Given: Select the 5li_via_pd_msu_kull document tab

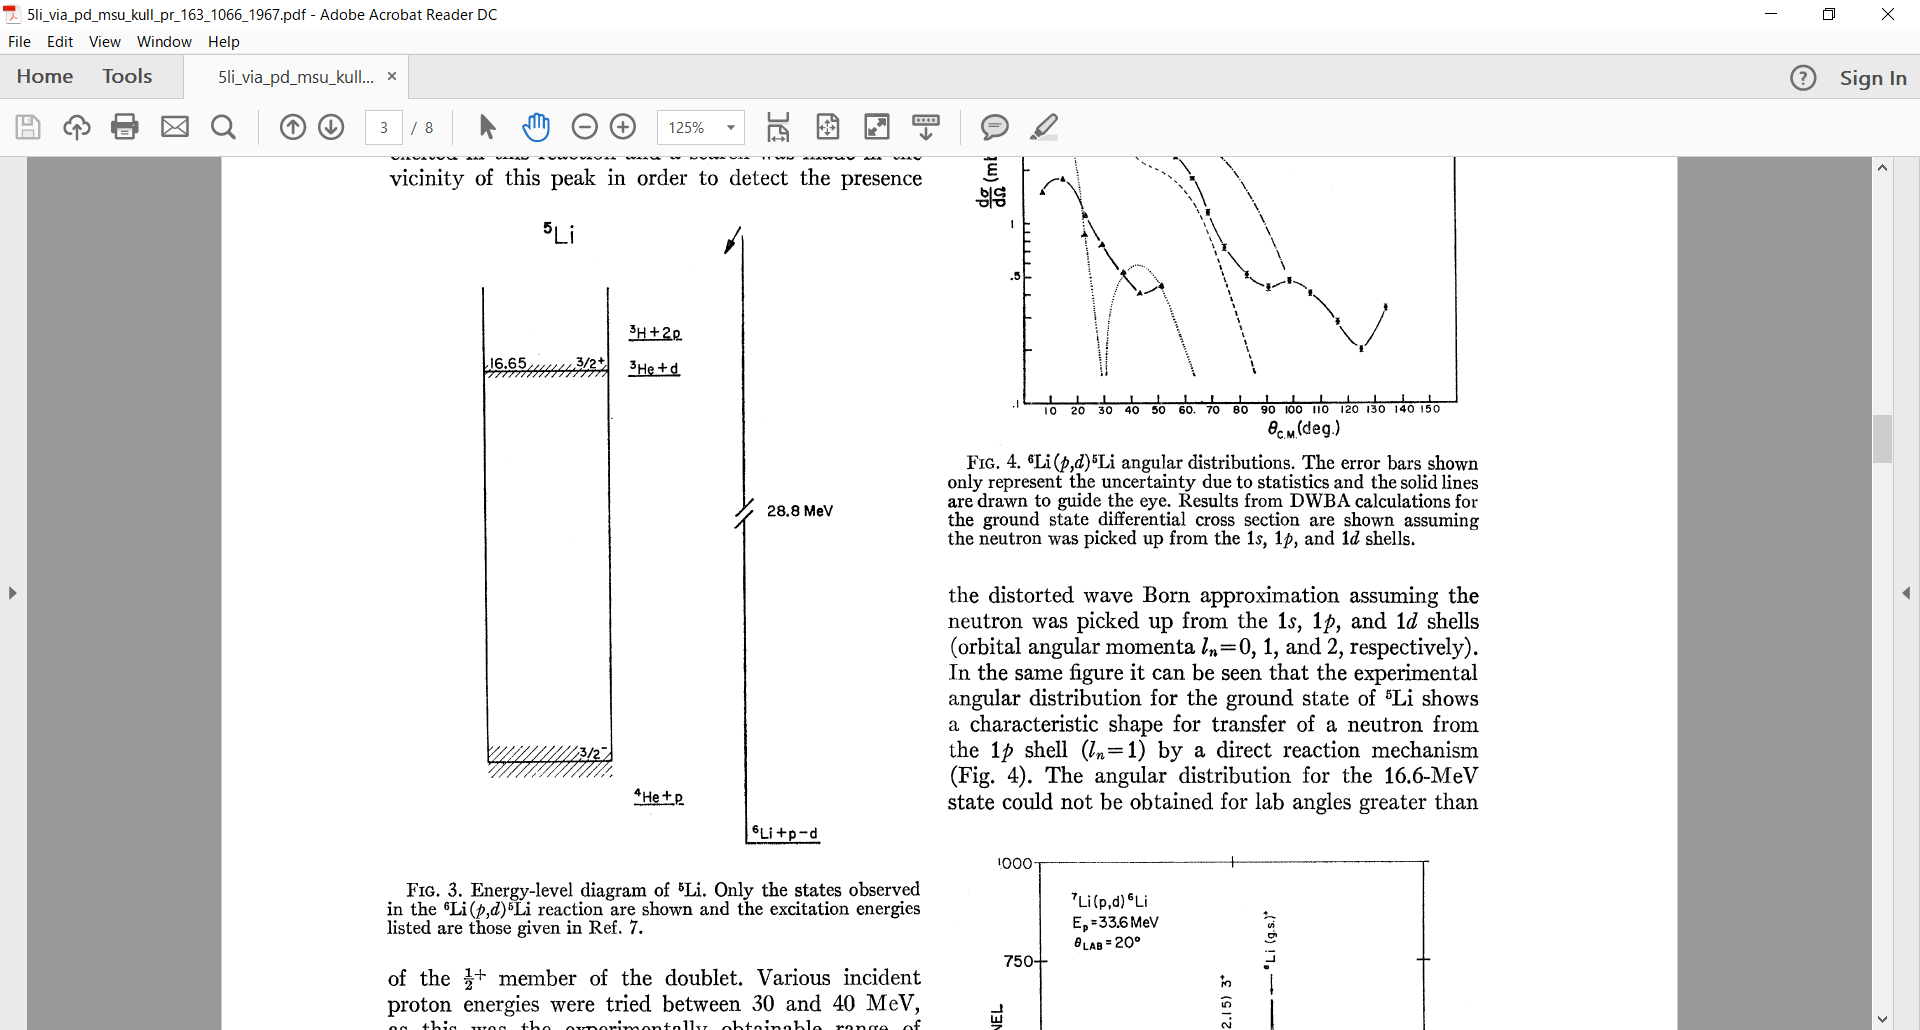Looking at the screenshot, I should click(x=296, y=77).
